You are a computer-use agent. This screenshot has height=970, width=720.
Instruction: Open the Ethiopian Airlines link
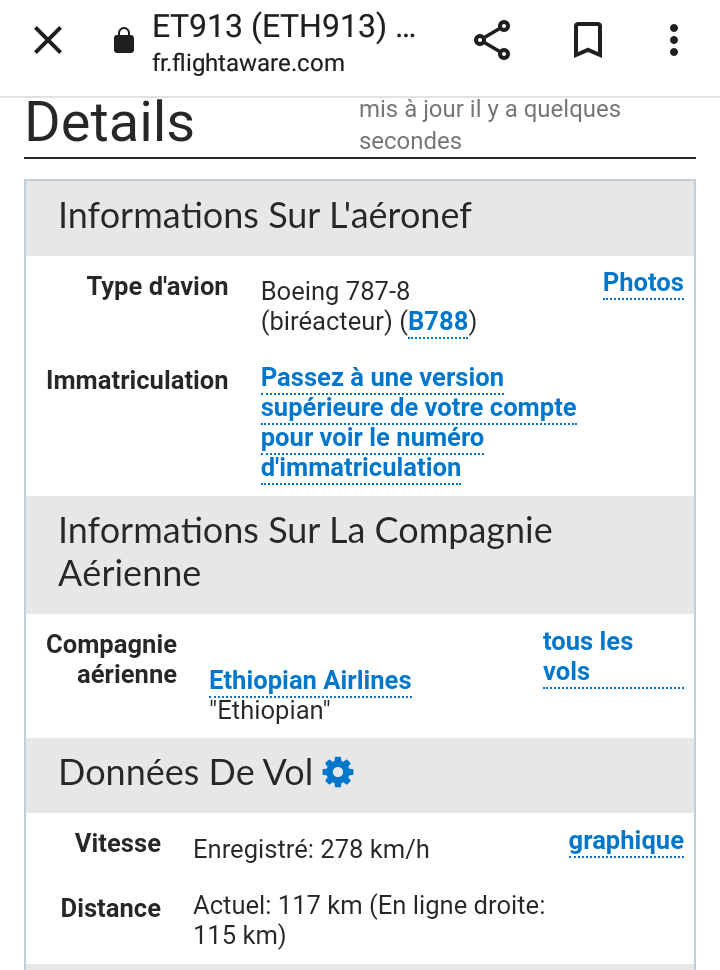(310, 680)
